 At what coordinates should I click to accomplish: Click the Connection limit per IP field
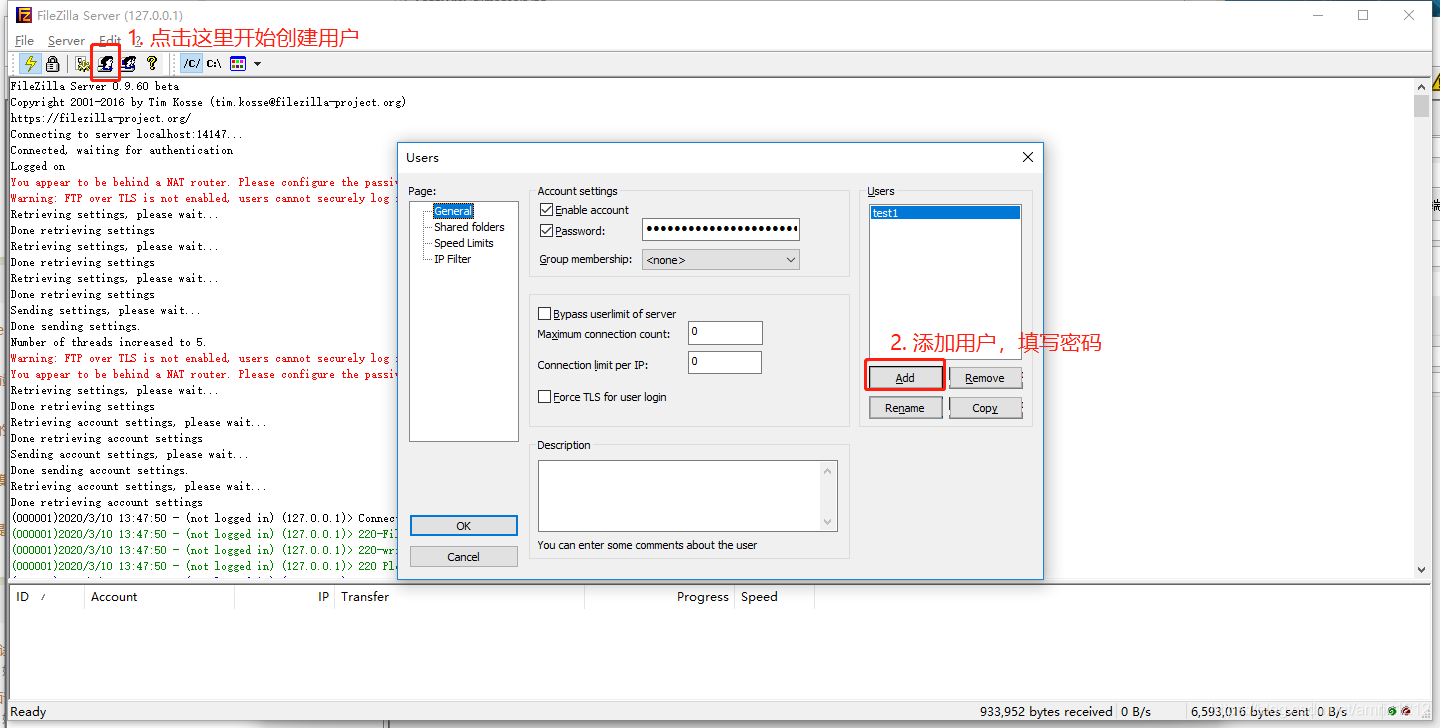(x=725, y=363)
